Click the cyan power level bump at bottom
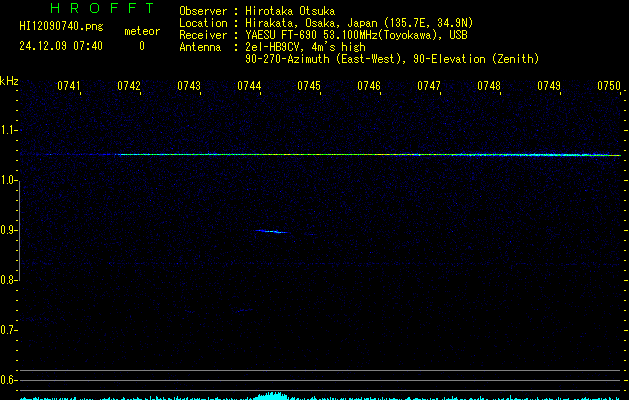This screenshot has height=400, width=629. pyautogui.click(x=271, y=396)
